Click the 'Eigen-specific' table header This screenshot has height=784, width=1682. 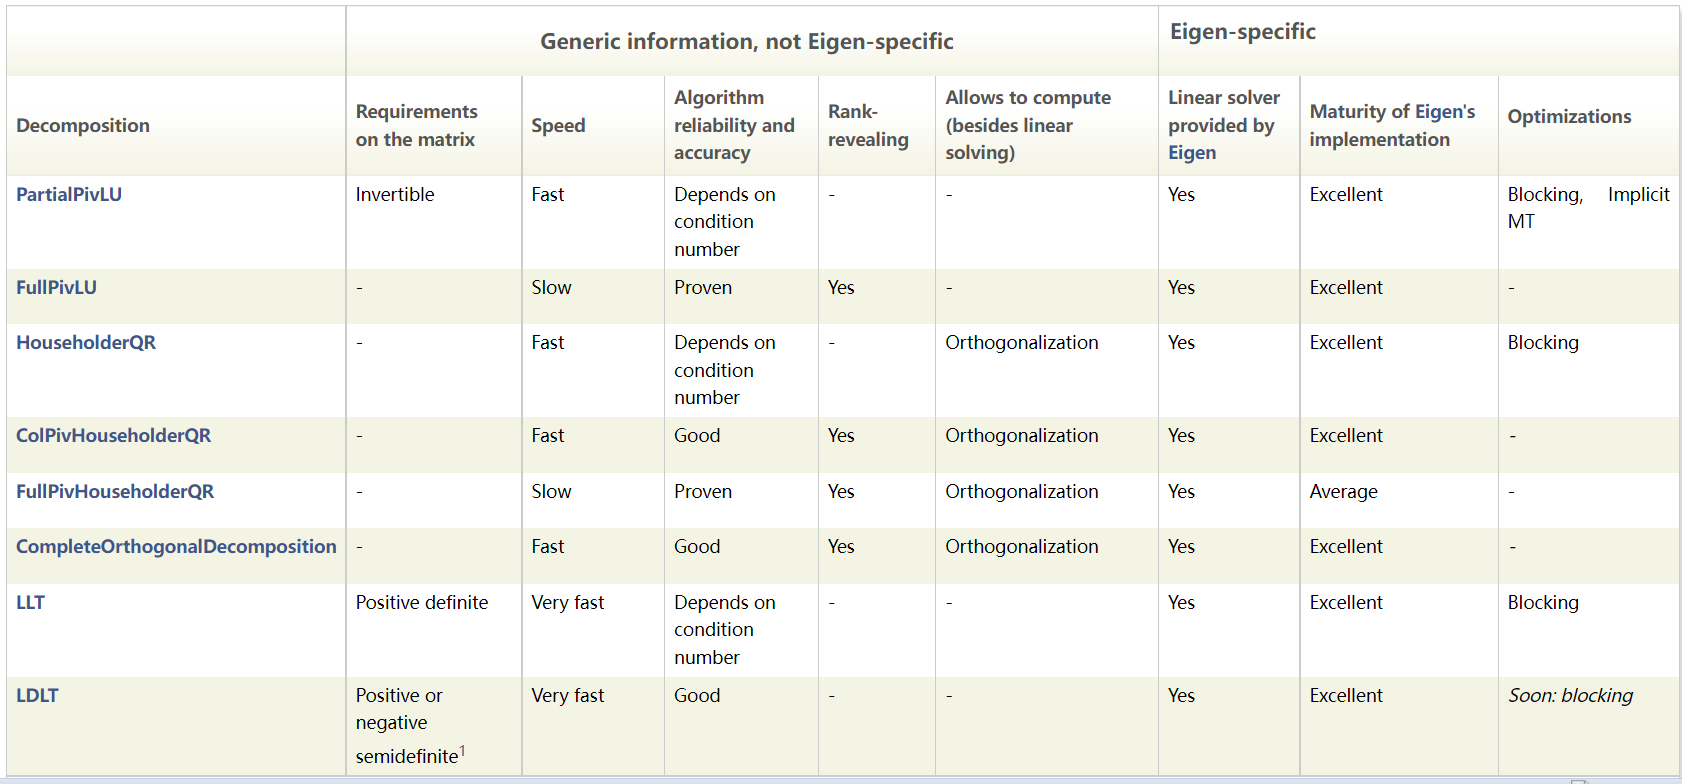(1243, 31)
